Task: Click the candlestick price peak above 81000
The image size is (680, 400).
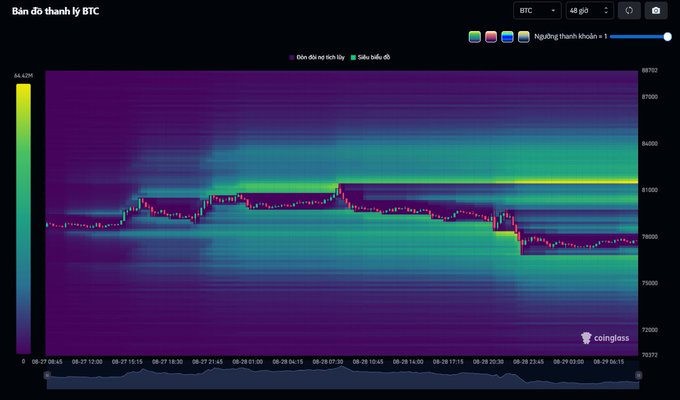Action: (x=340, y=188)
